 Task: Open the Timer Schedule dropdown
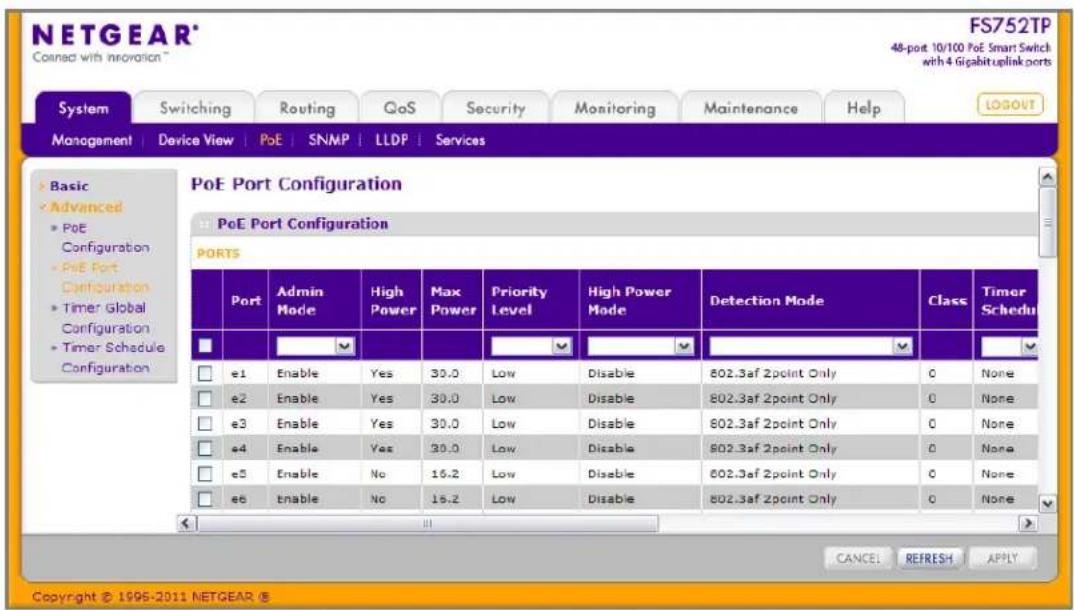1008,346
